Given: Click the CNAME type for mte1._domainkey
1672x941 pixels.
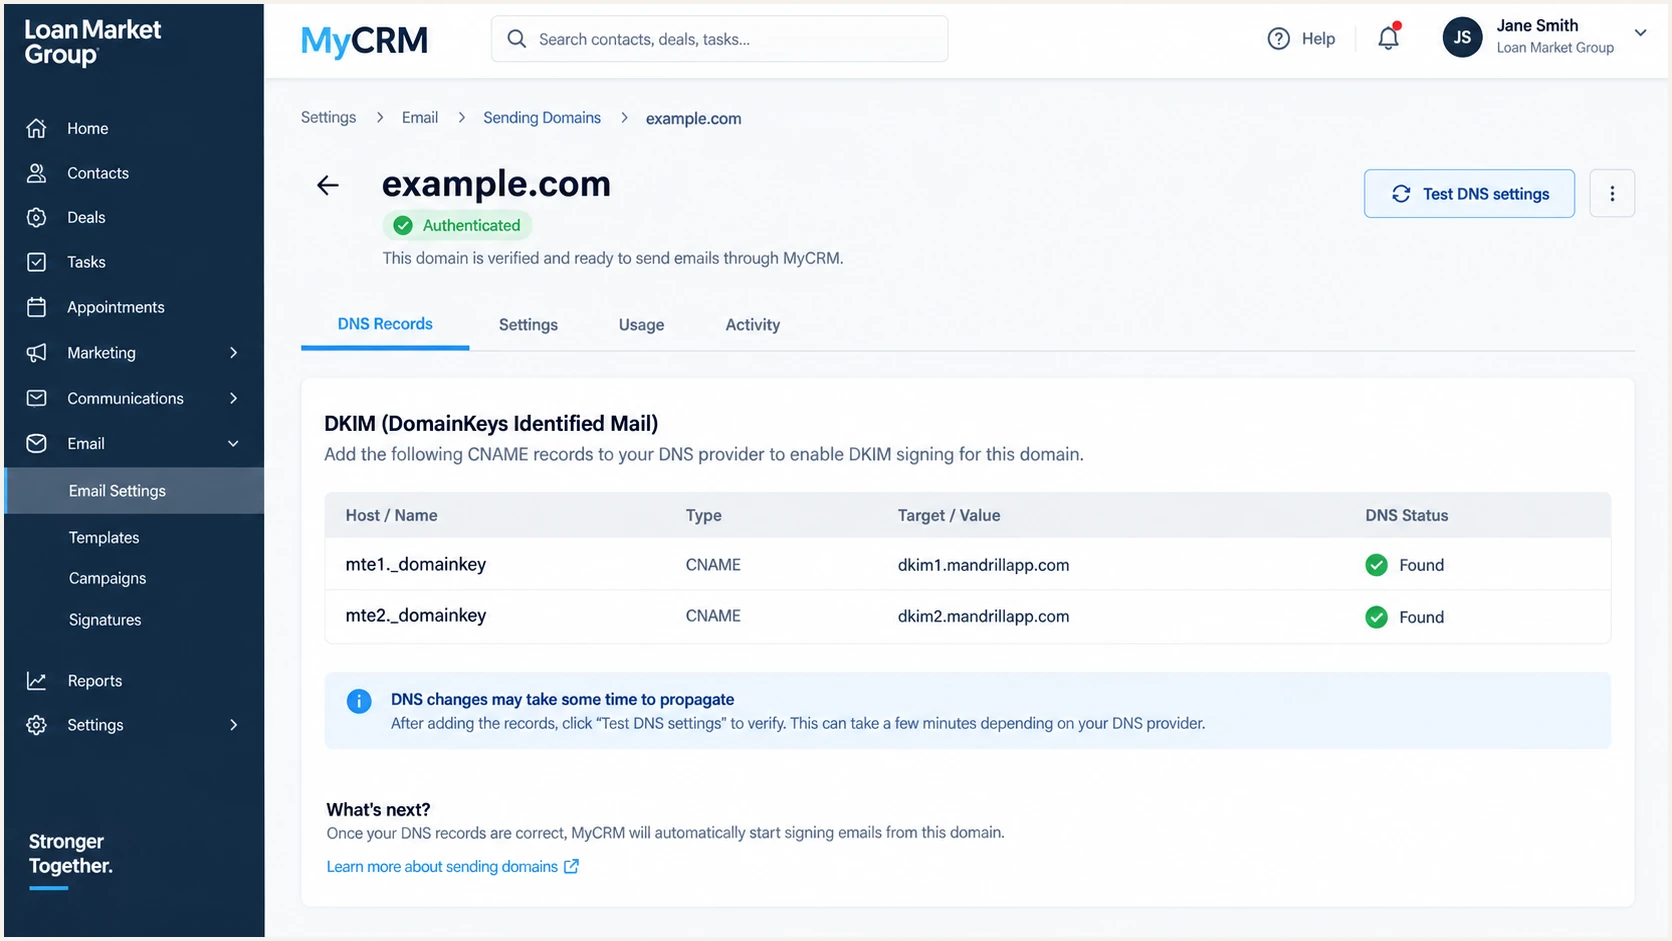Looking at the screenshot, I should click(713, 565).
